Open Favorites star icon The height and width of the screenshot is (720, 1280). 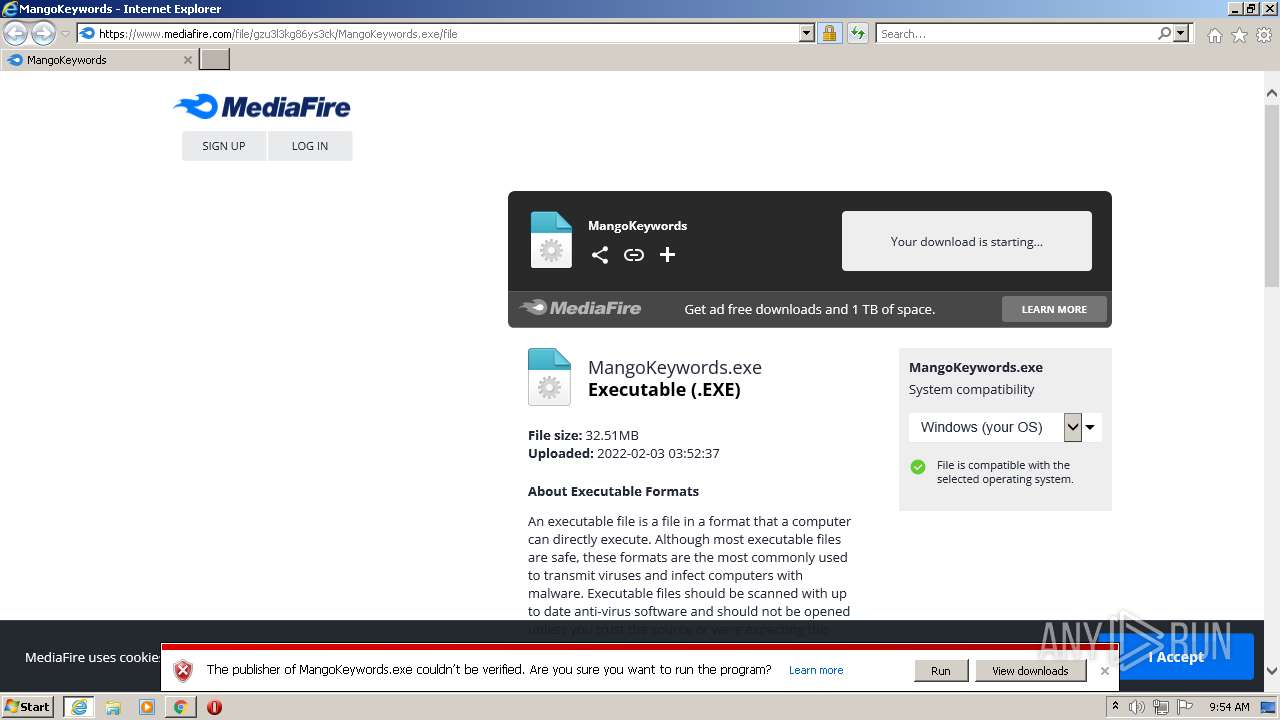1239,35
